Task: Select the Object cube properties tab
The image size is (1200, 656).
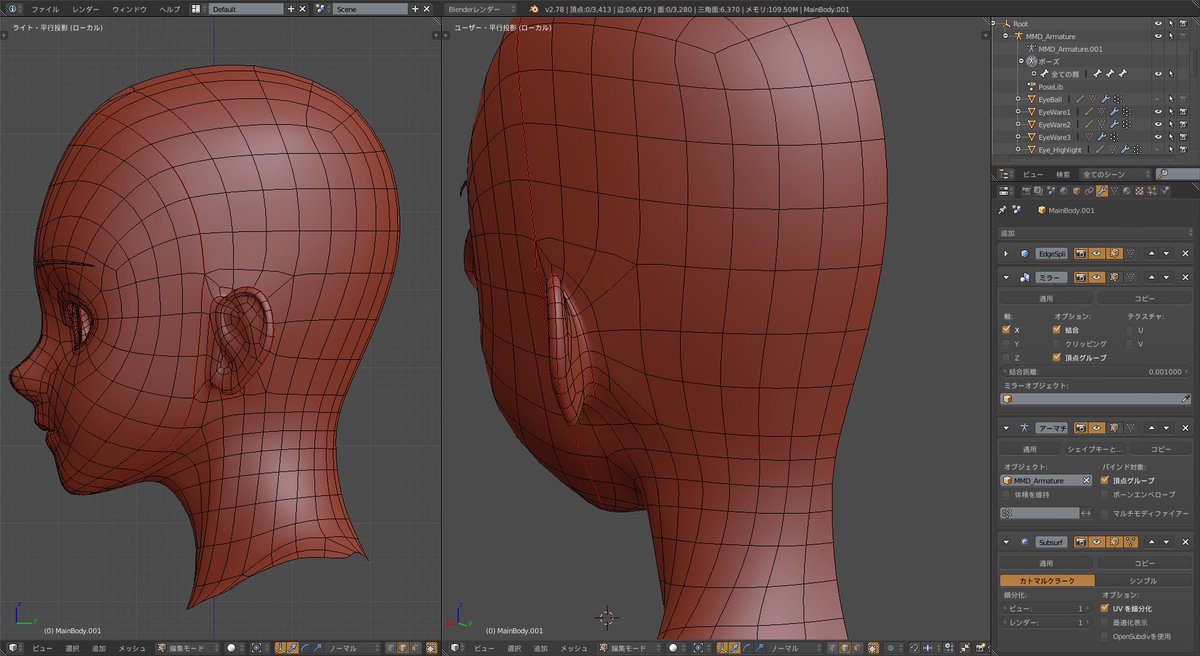Action: pos(1076,190)
